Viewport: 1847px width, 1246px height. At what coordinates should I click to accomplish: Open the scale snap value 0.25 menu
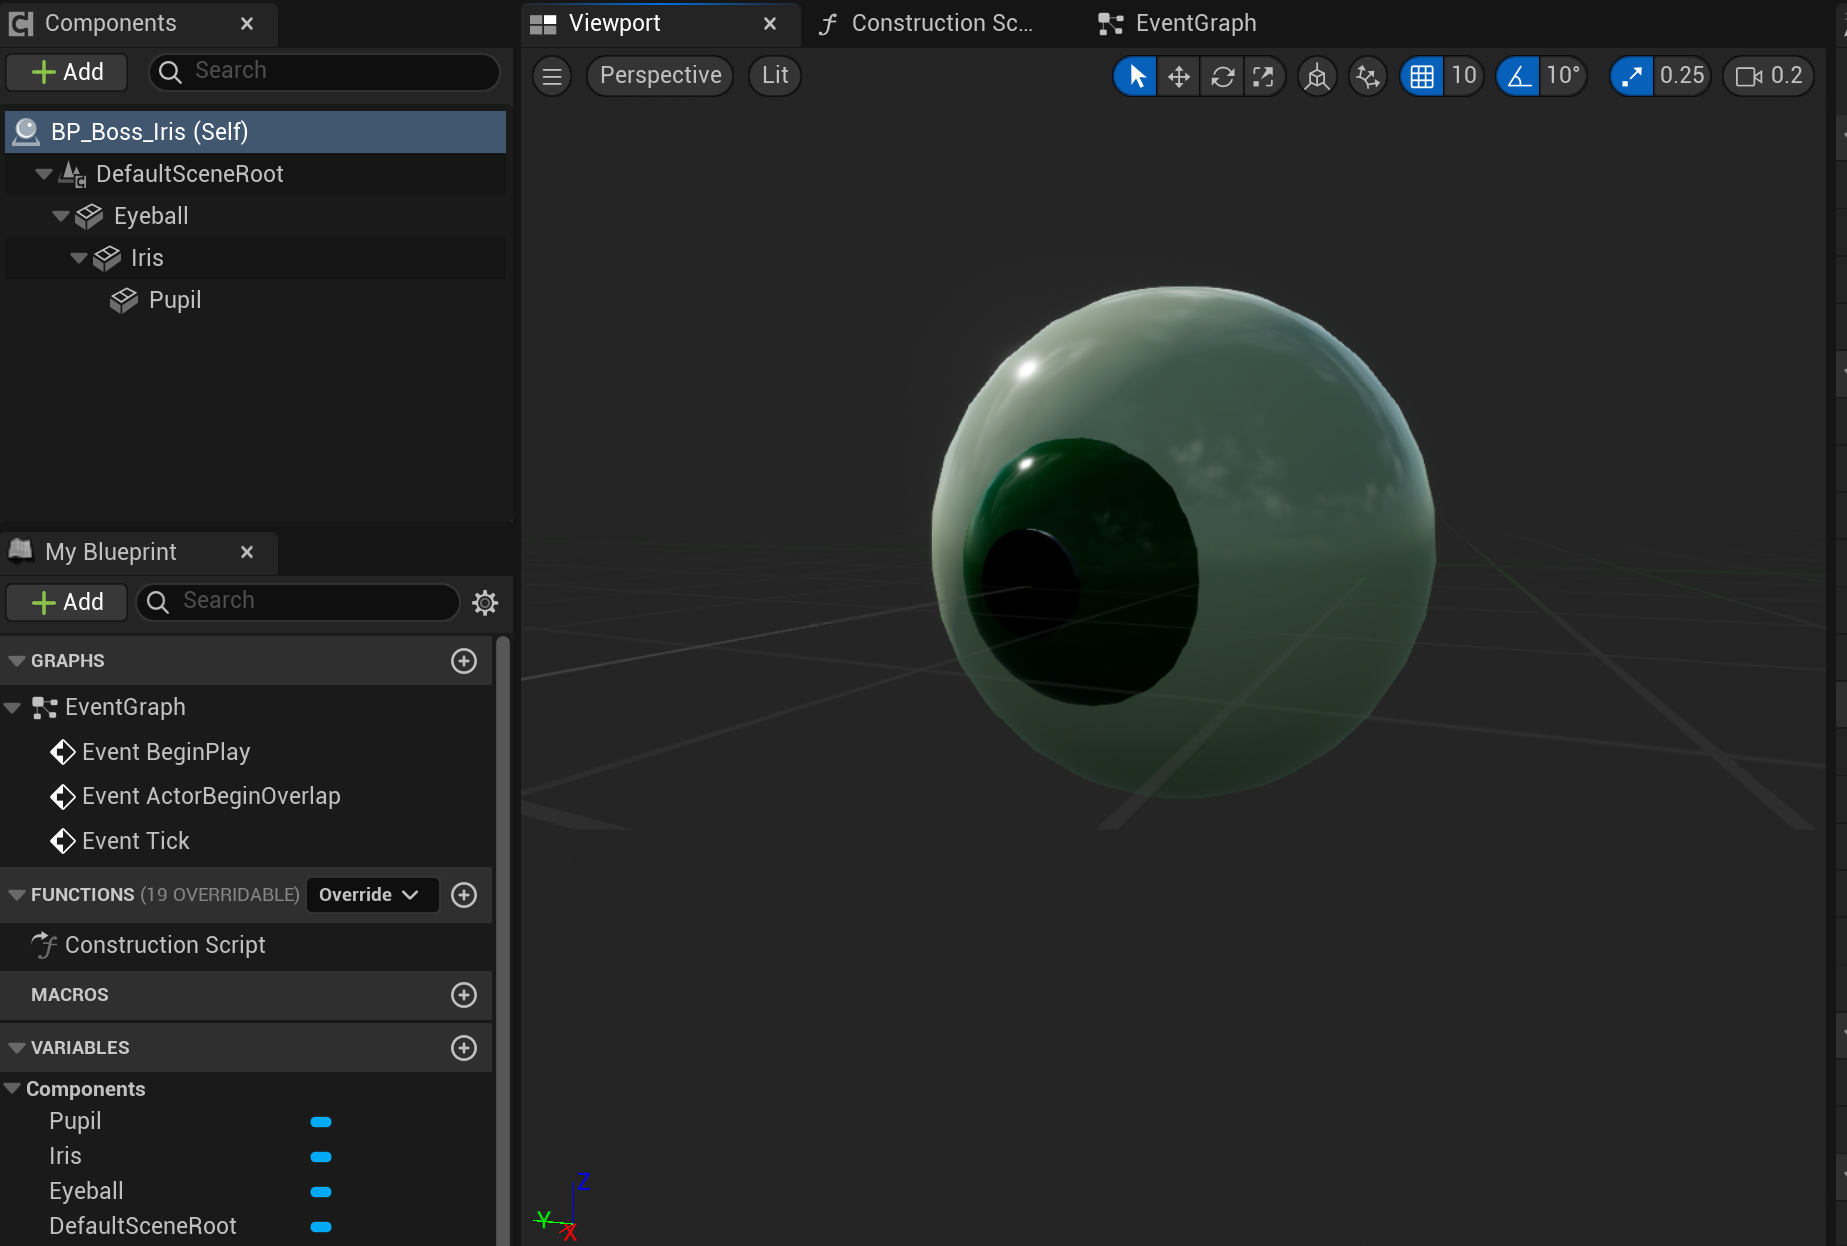click(x=1682, y=76)
